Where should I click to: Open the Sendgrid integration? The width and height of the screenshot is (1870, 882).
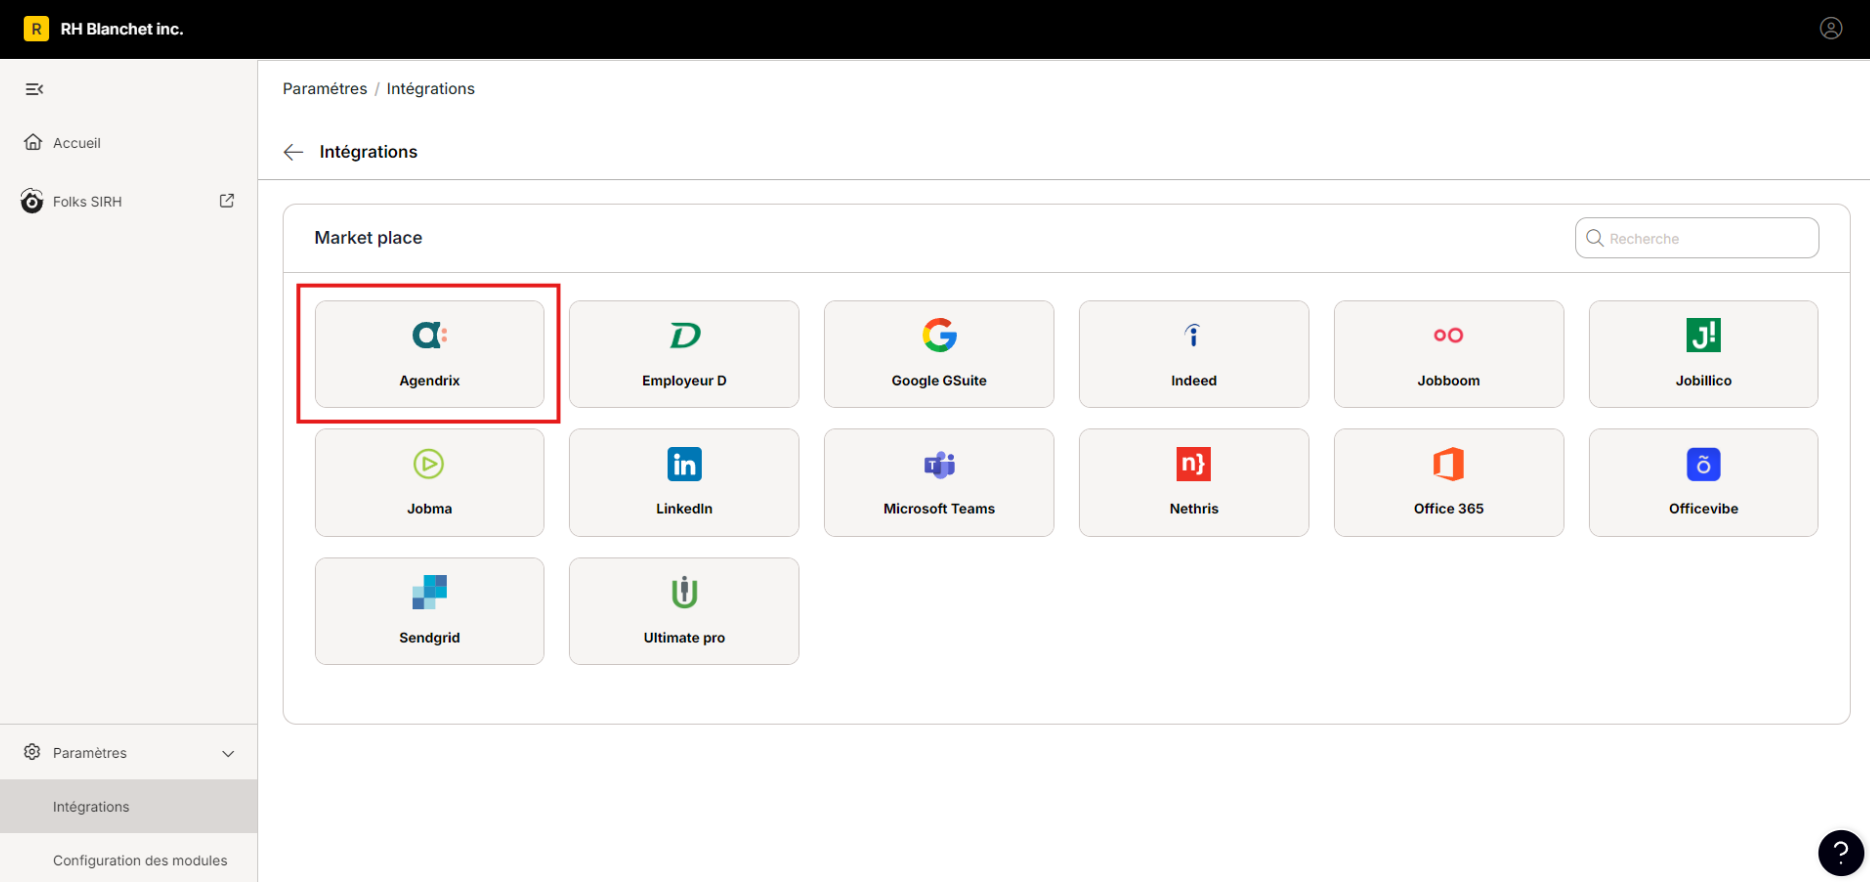tap(429, 611)
